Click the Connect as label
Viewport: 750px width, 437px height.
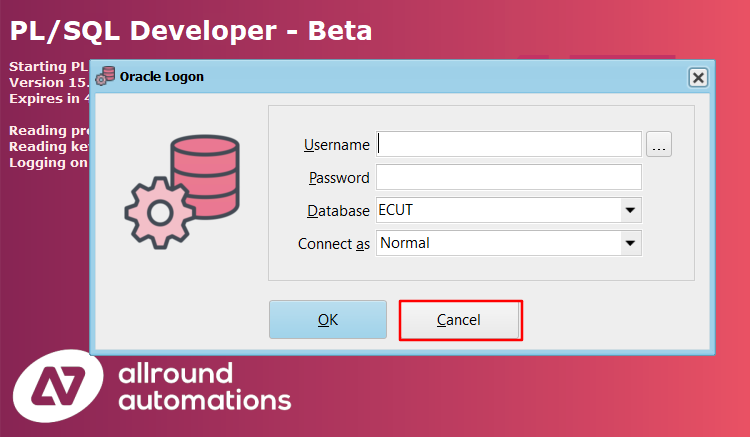[334, 243]
